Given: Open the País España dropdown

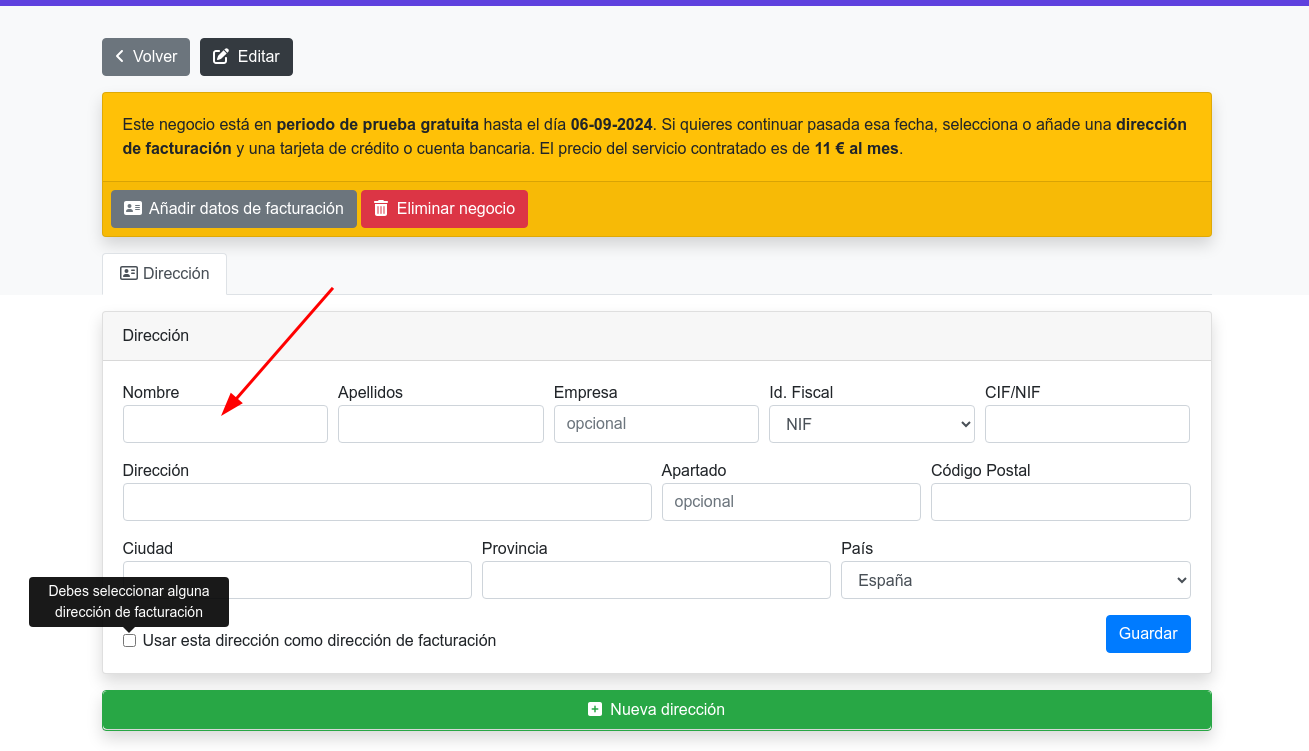Looking at the screenshot, I should (x=1016, y=580).
